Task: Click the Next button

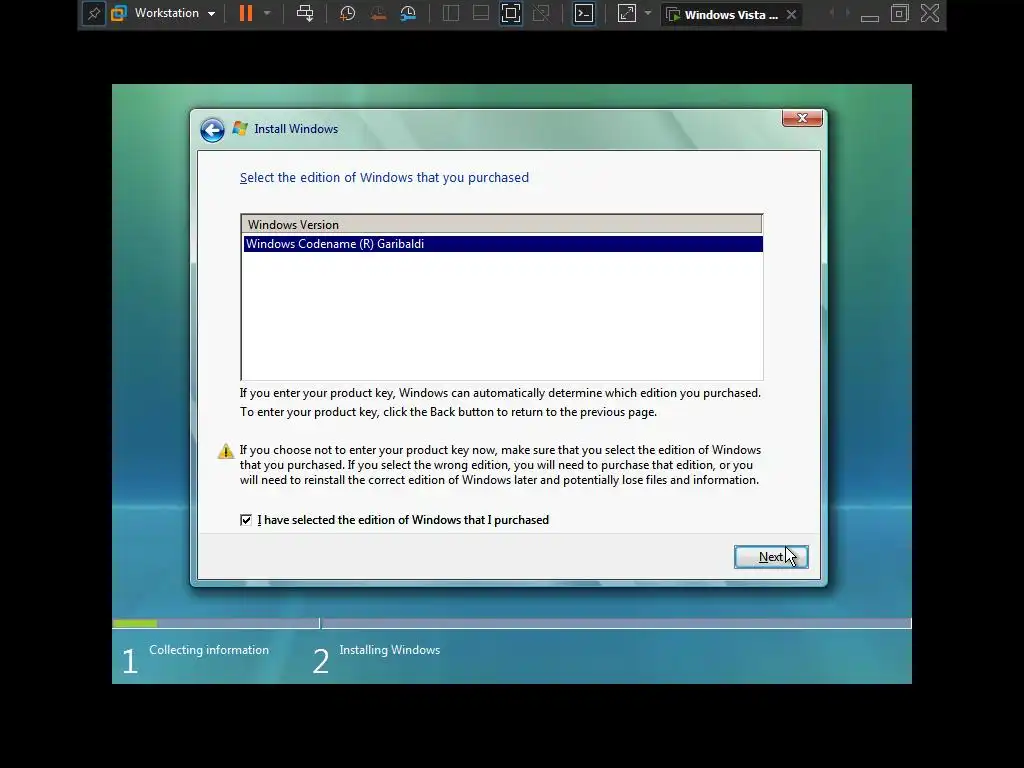Action: (x=771, y=557)
